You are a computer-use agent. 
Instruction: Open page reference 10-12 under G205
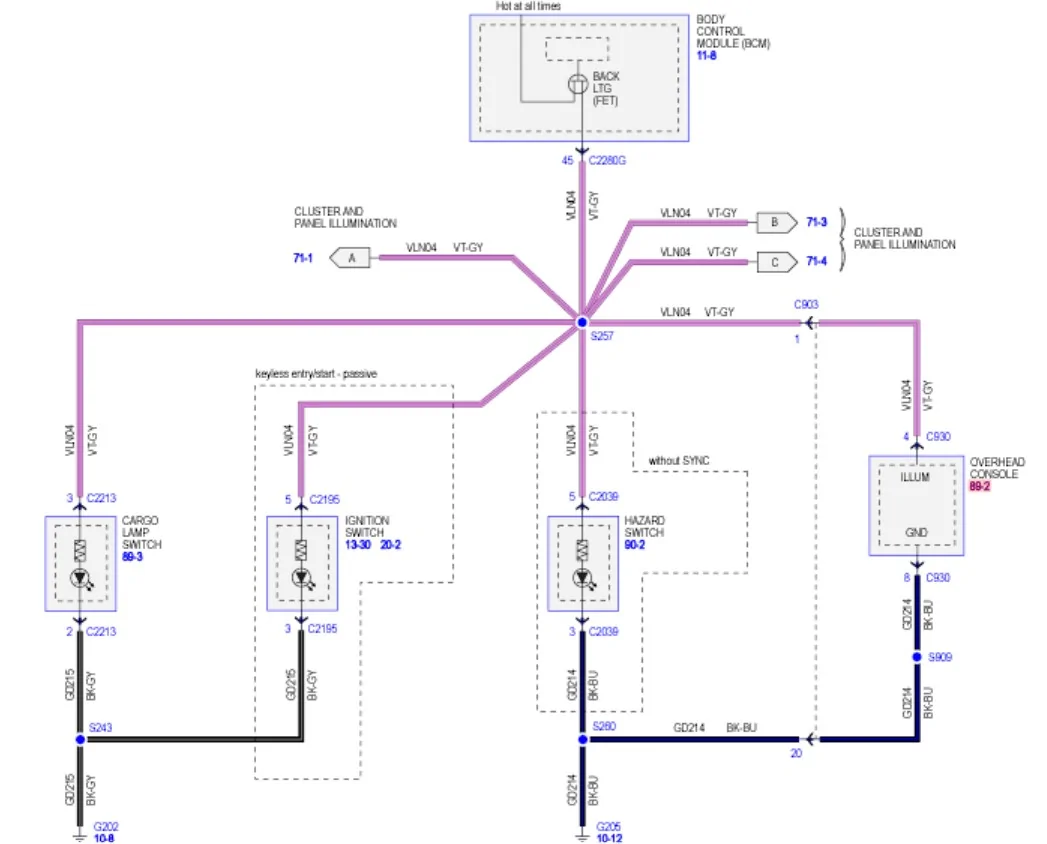coord(609,838)
